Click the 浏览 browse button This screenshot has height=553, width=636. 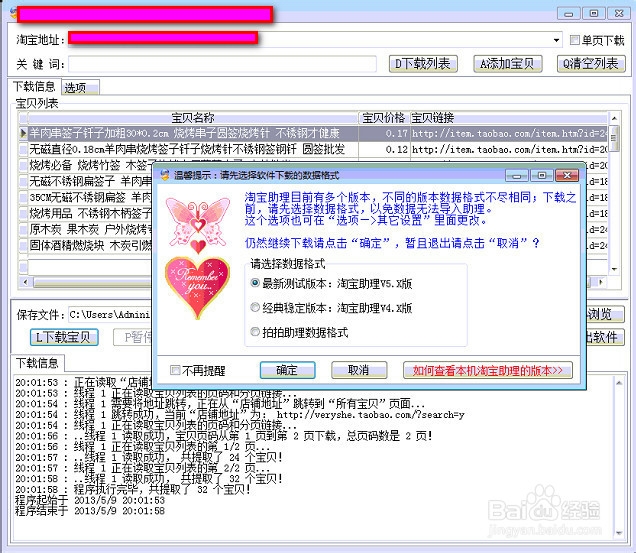click(604, 314)
